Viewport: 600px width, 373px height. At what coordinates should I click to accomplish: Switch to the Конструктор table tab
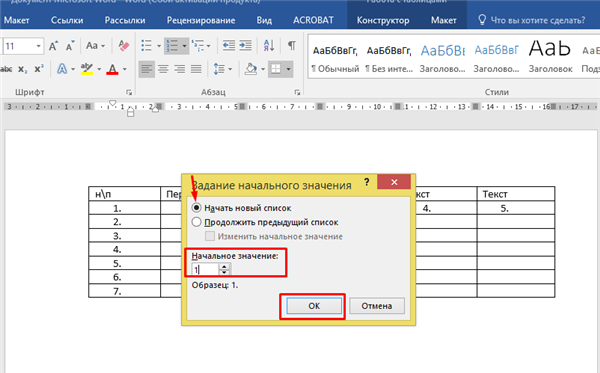383,20
